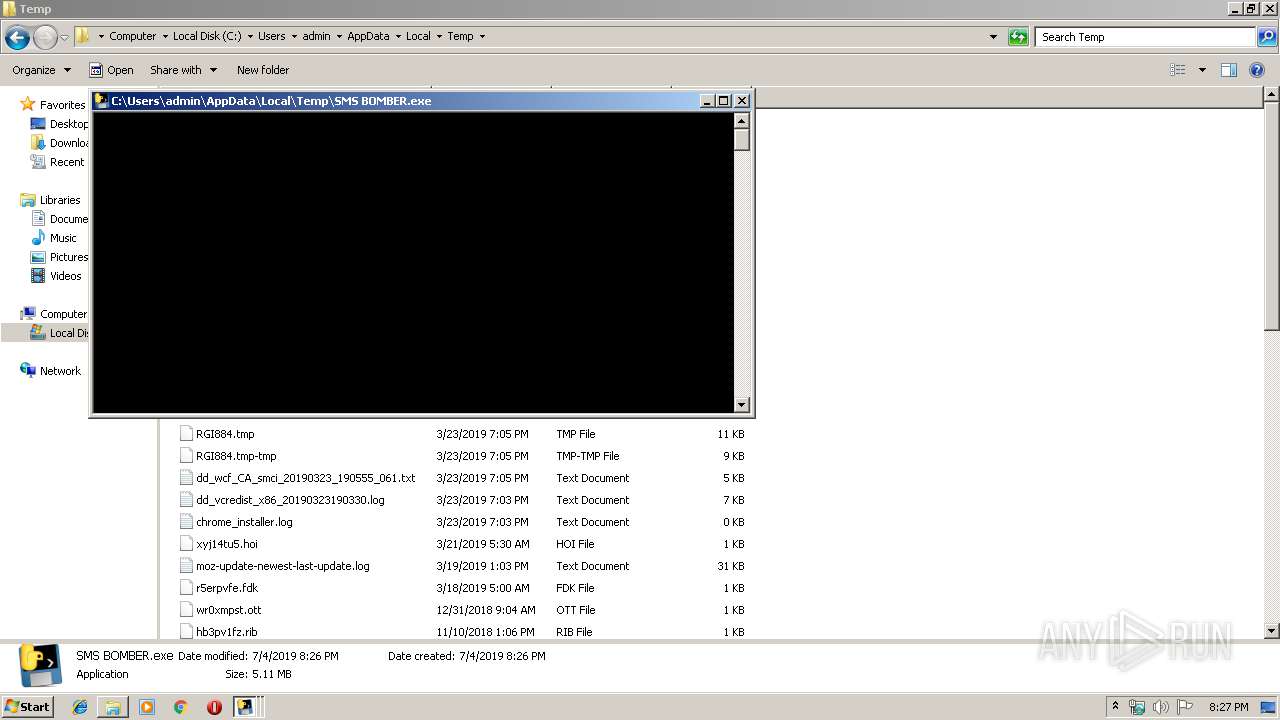Image resolution: width=1280 pixels, height=720 pixels.
Task: Click the Open toolbar button
Action: [x=111, y=70]
